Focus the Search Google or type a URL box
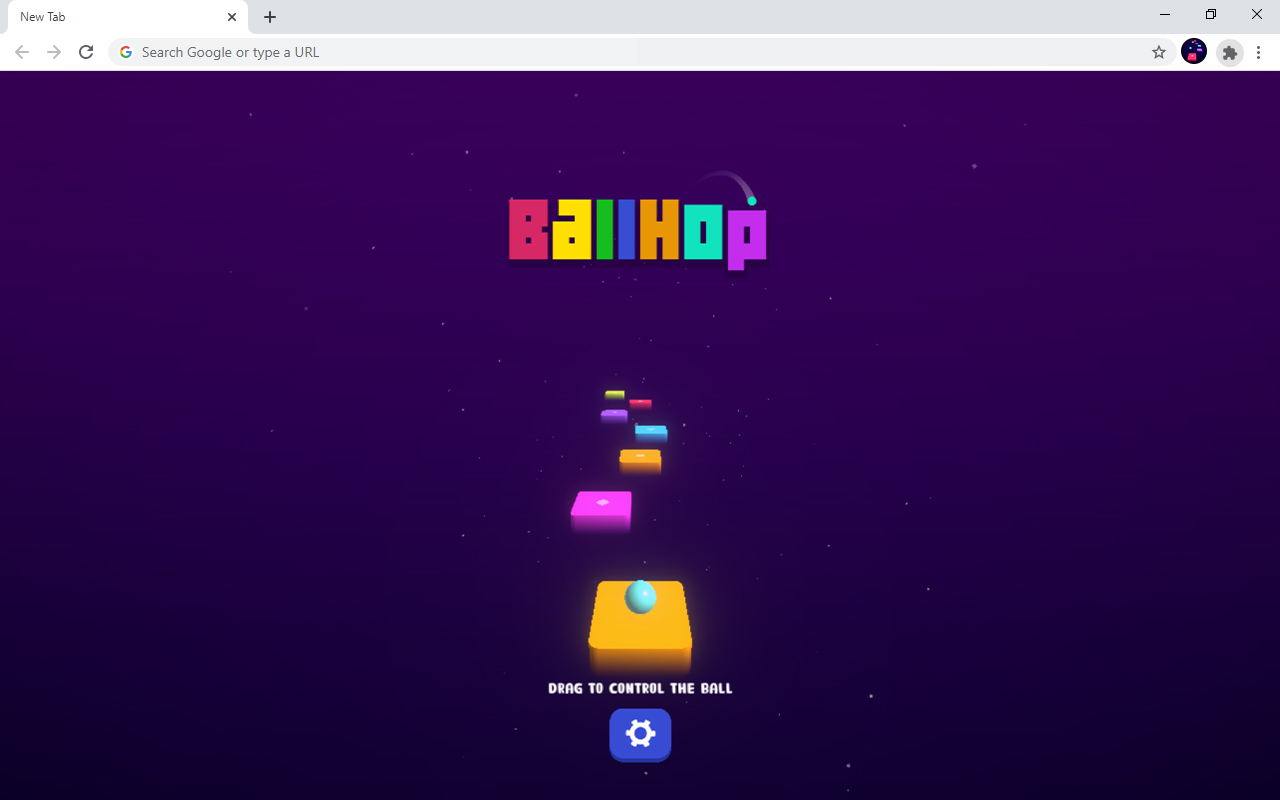Viewport: 1280px width, 800px height. (x=640, y=52)
